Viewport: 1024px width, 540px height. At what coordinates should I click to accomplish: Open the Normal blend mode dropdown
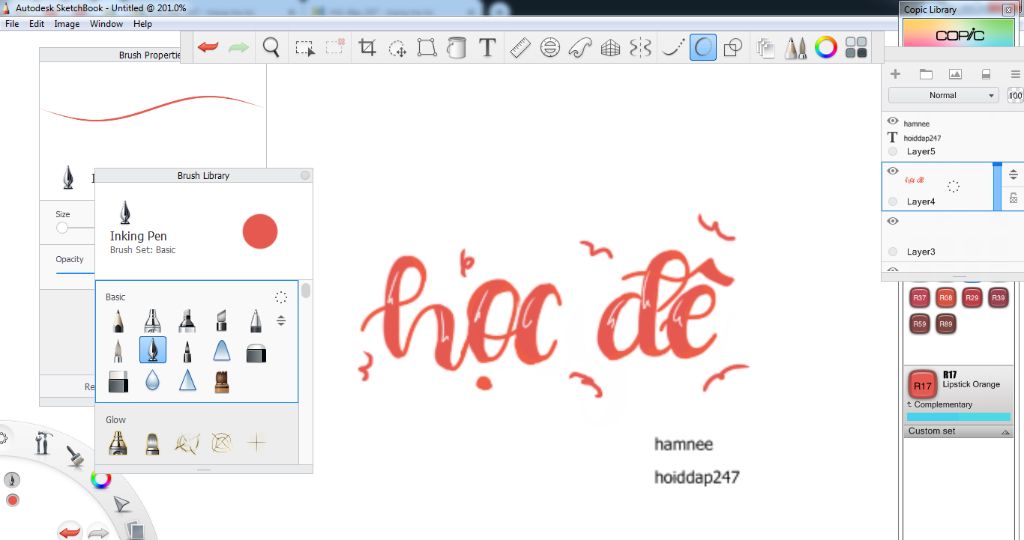point(943,95)
